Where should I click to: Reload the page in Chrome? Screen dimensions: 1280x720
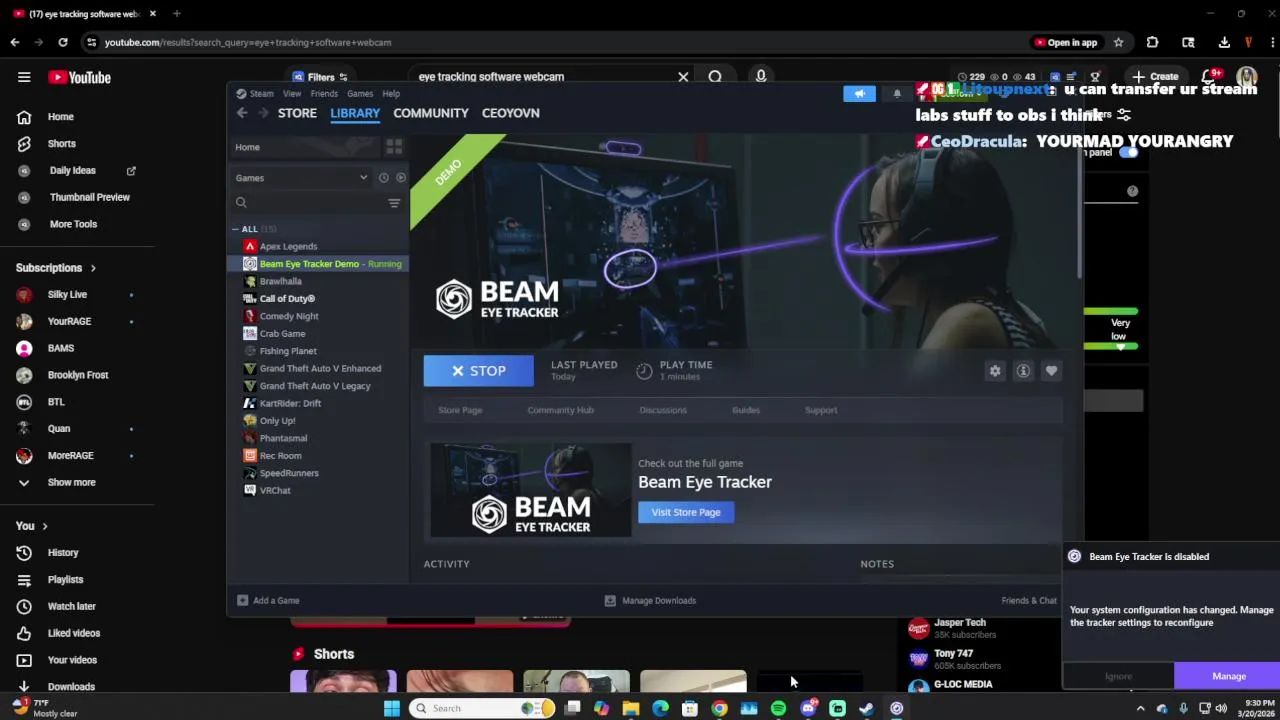(x=62, y=42)
